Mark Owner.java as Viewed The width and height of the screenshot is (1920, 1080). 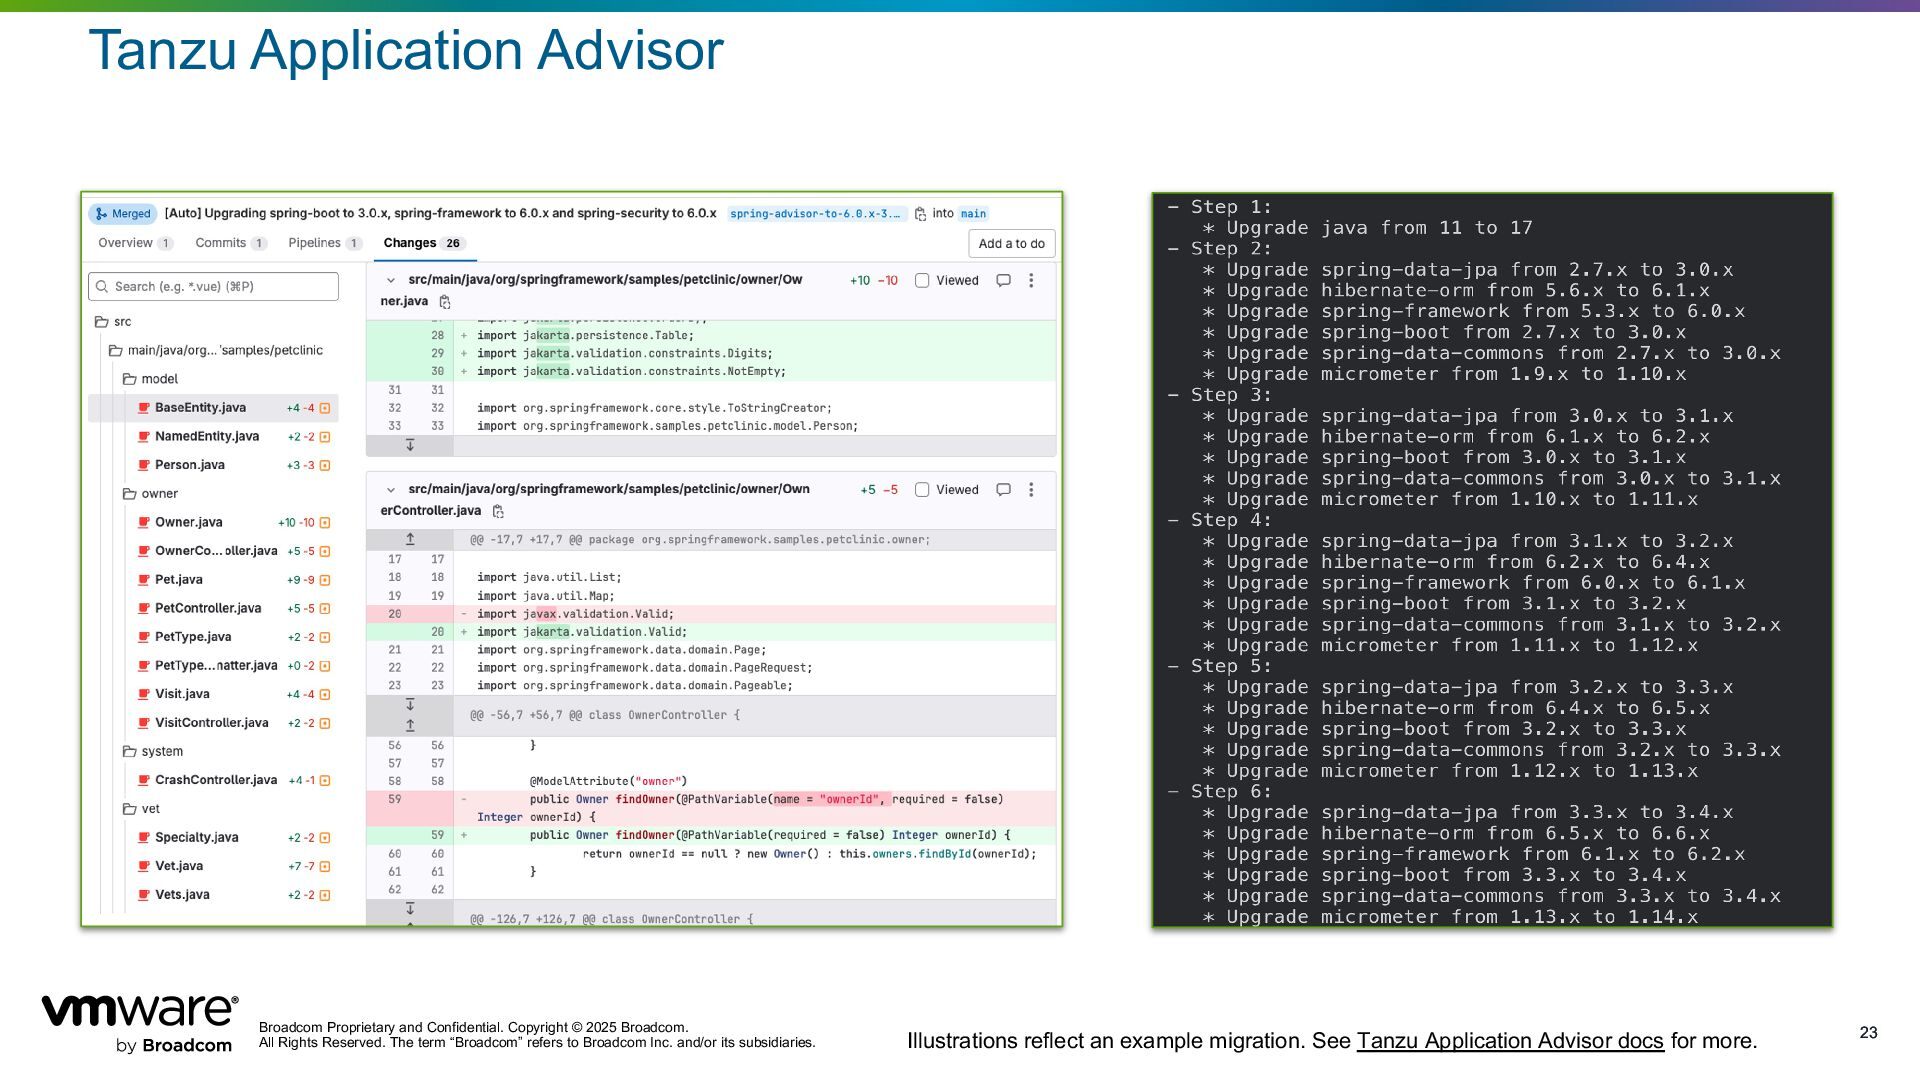(922, 281)
